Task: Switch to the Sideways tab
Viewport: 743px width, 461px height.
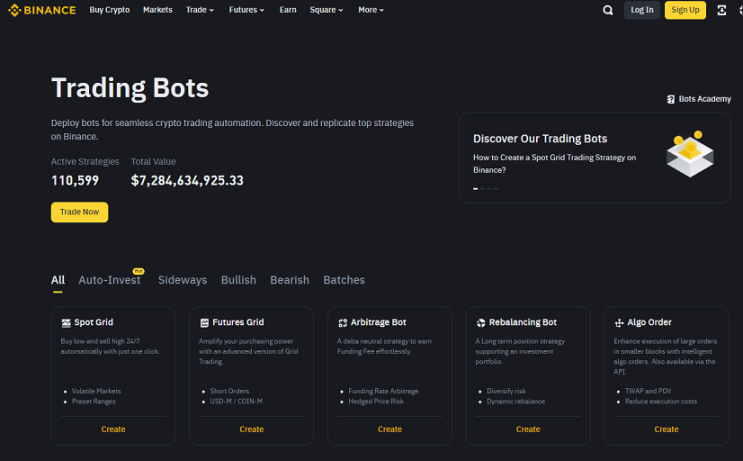Action: (182, 280)
